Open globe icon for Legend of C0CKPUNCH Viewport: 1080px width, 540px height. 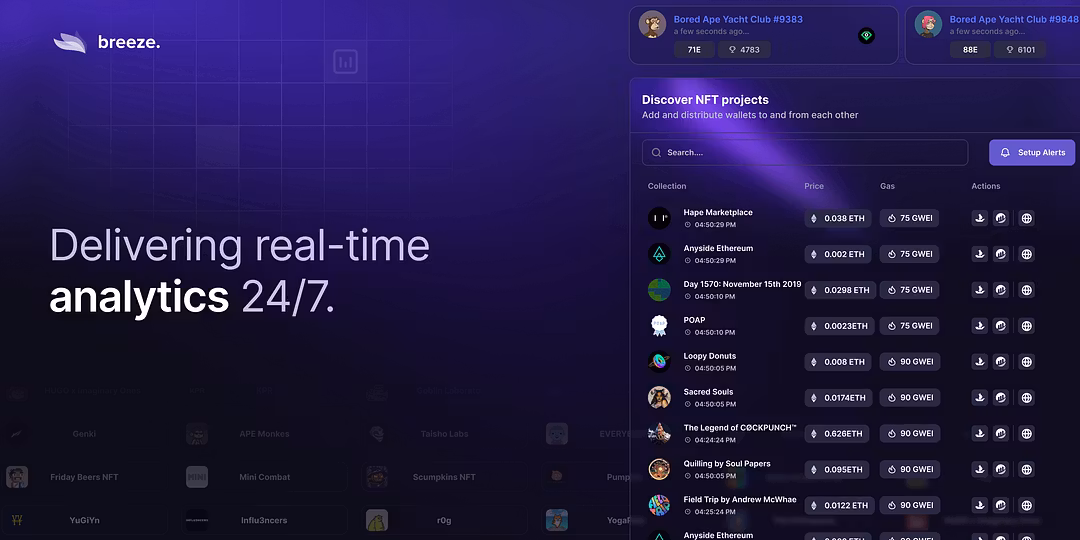point(1027,433)
